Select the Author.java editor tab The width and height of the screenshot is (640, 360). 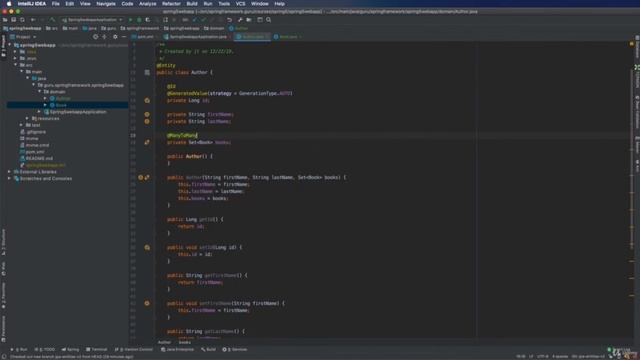pos(252,37)
